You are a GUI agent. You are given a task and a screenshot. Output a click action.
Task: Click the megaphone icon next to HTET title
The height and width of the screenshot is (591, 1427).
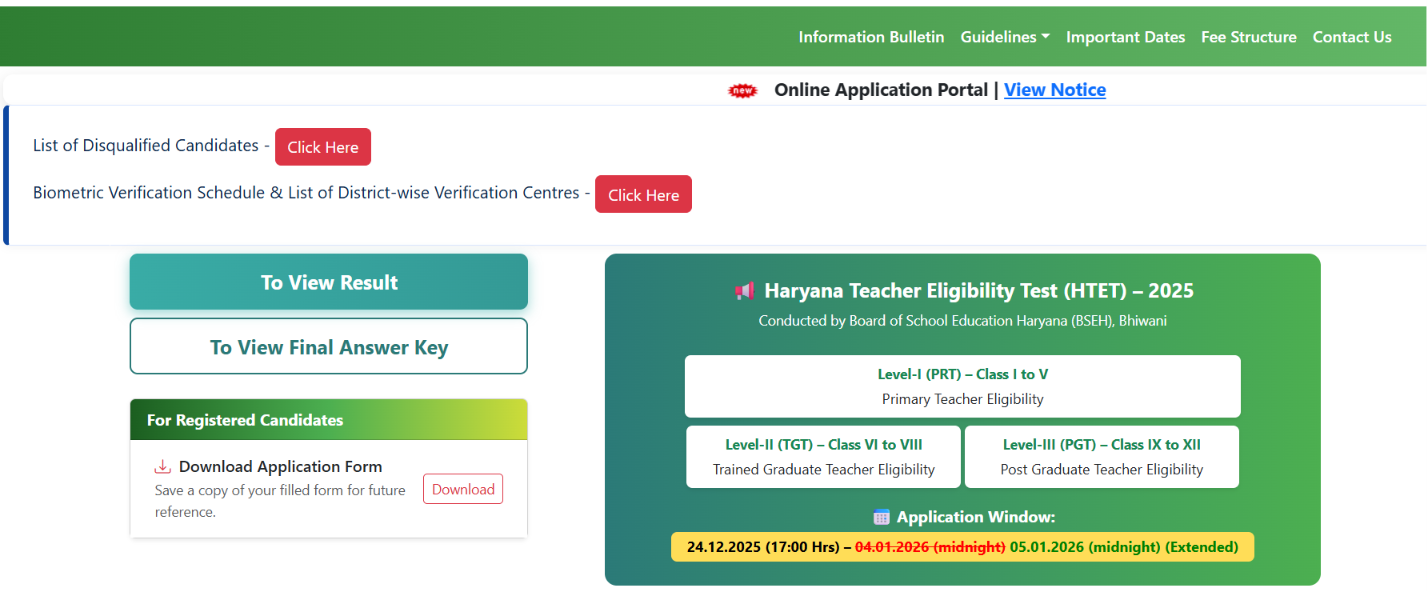tap(745, 291)
